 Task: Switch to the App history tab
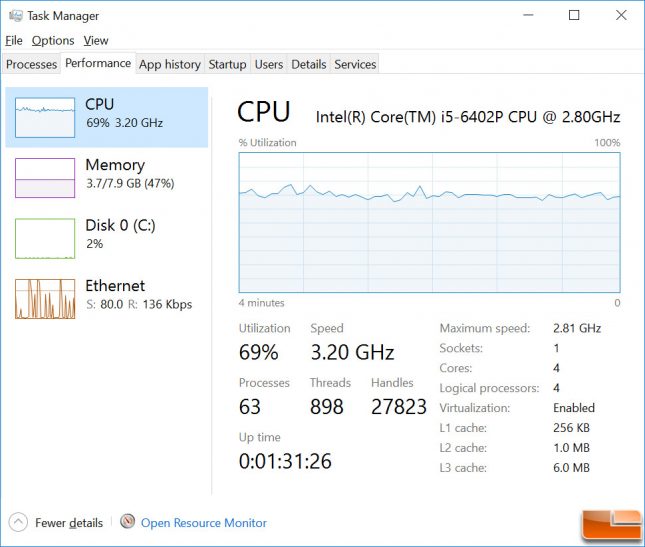(x=169, y=64)
